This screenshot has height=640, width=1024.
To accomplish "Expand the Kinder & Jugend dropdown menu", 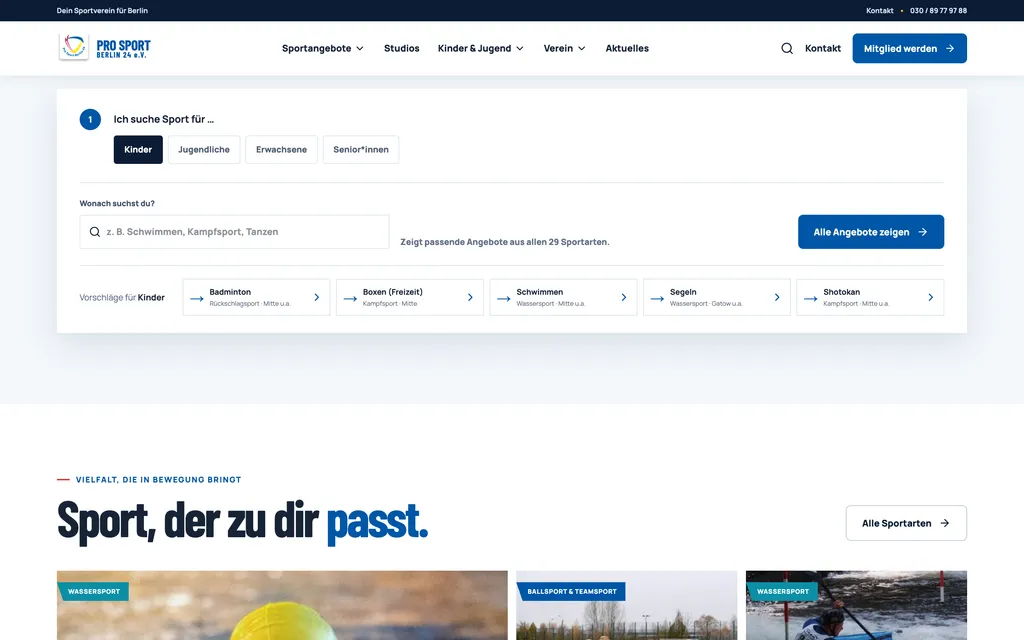I will click(481, 48).
